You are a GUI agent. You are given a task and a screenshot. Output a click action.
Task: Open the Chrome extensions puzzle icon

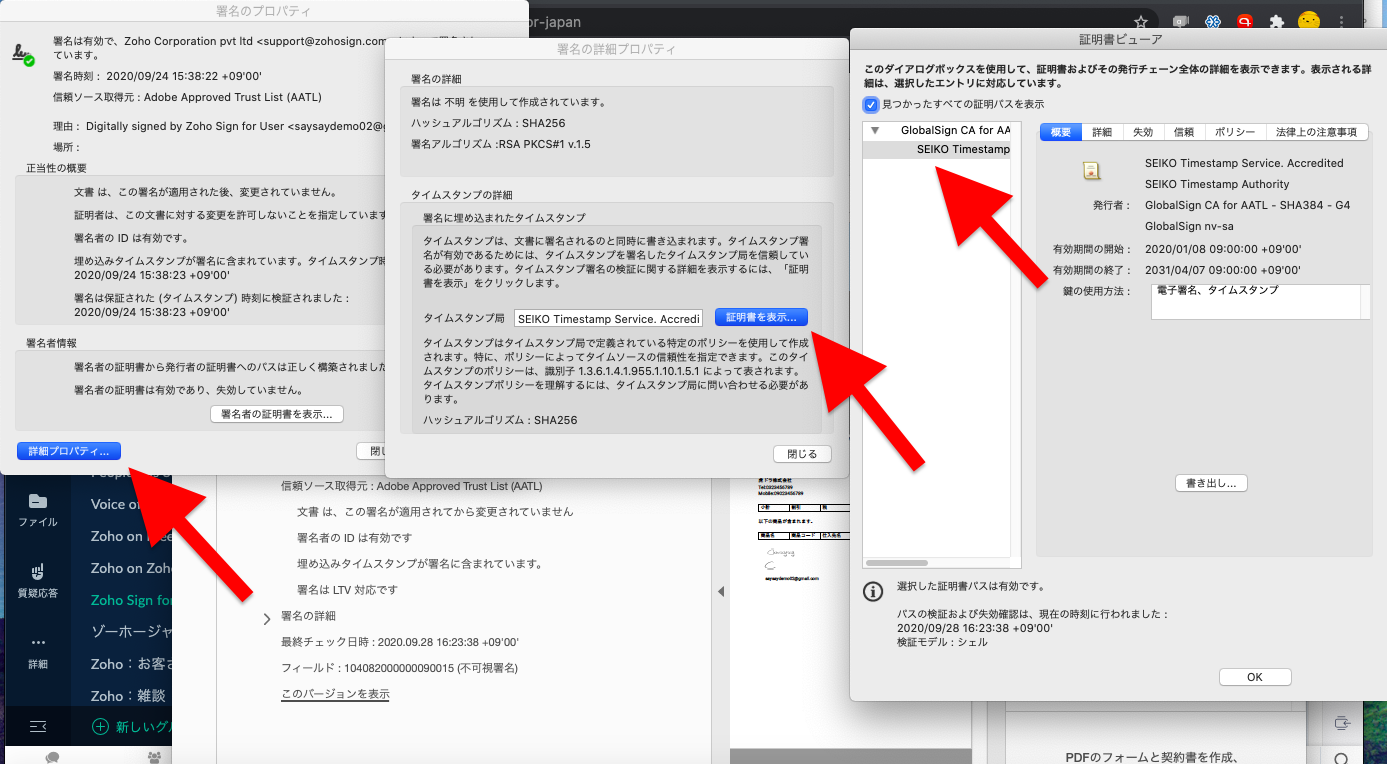[x=1276, y=21]
